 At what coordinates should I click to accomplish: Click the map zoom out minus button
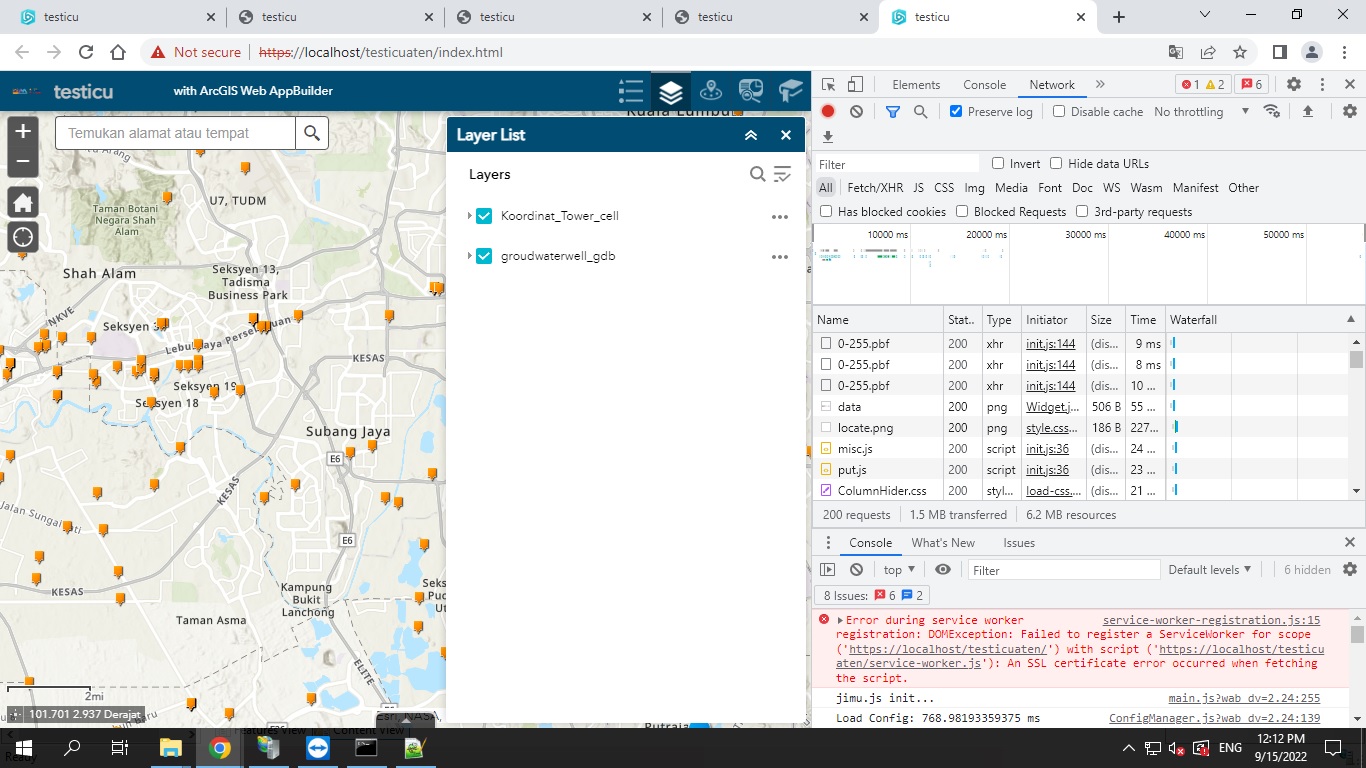click(23, 161)
